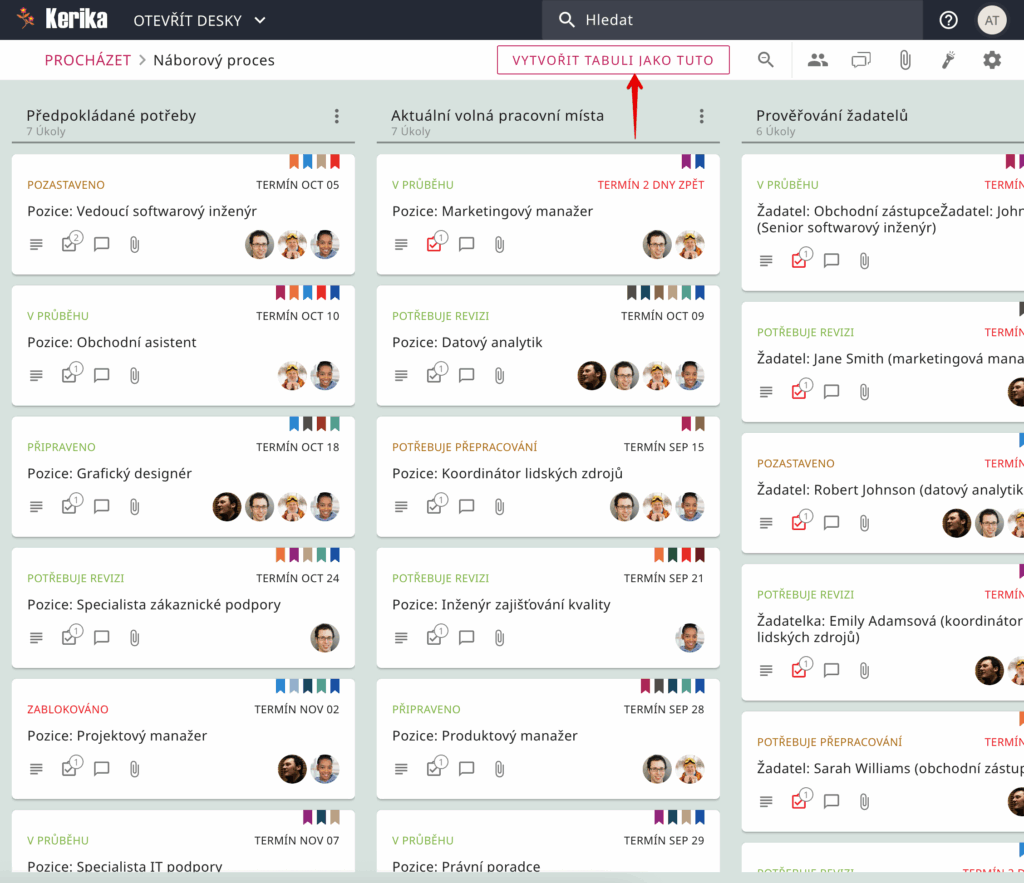Image resolution: width=1024 pixels, height=883 pixels.
Task: Open the board chat icon
Action: 861,60
